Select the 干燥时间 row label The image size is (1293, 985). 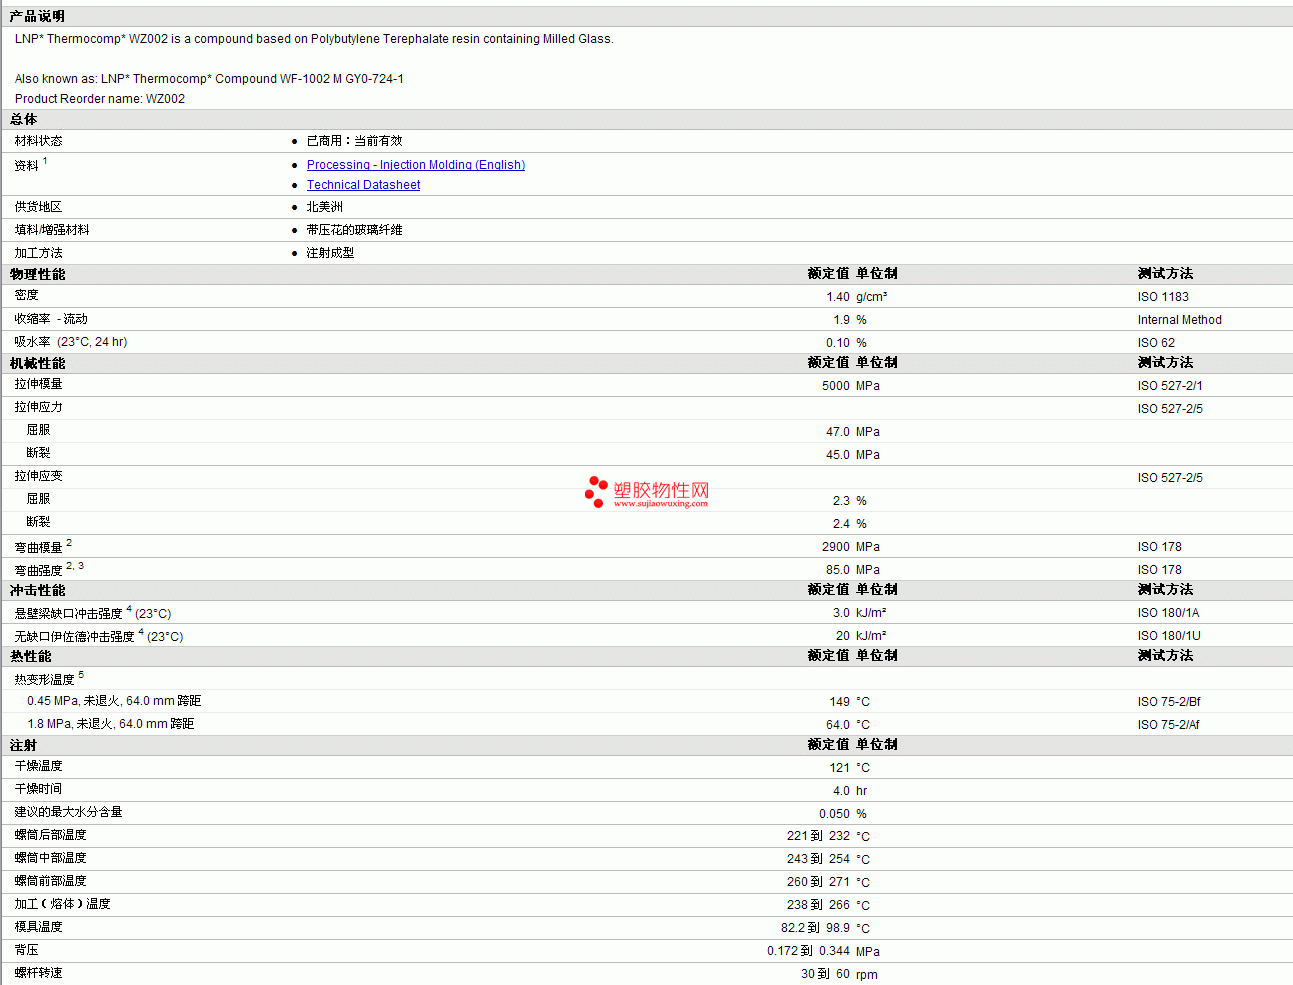coord(38,789)
